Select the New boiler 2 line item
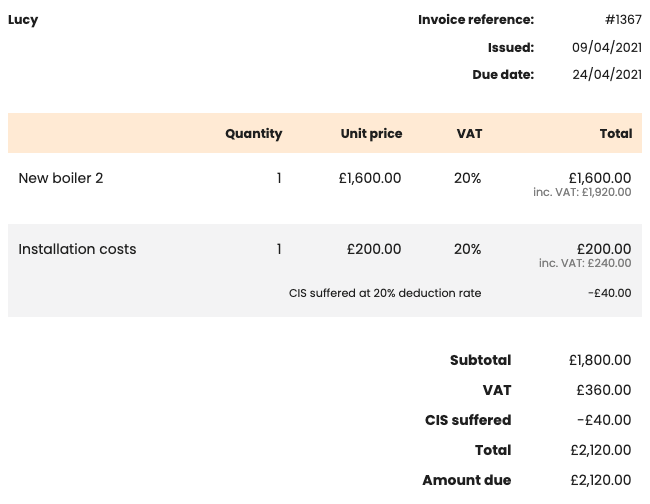Viewport: 650px width, 504px height. tap(61, 178)
